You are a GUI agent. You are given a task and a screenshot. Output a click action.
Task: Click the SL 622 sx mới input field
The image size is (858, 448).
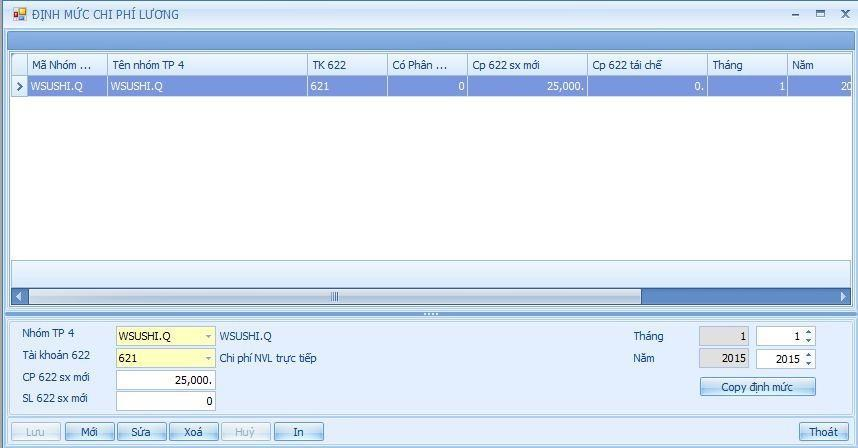166,401
